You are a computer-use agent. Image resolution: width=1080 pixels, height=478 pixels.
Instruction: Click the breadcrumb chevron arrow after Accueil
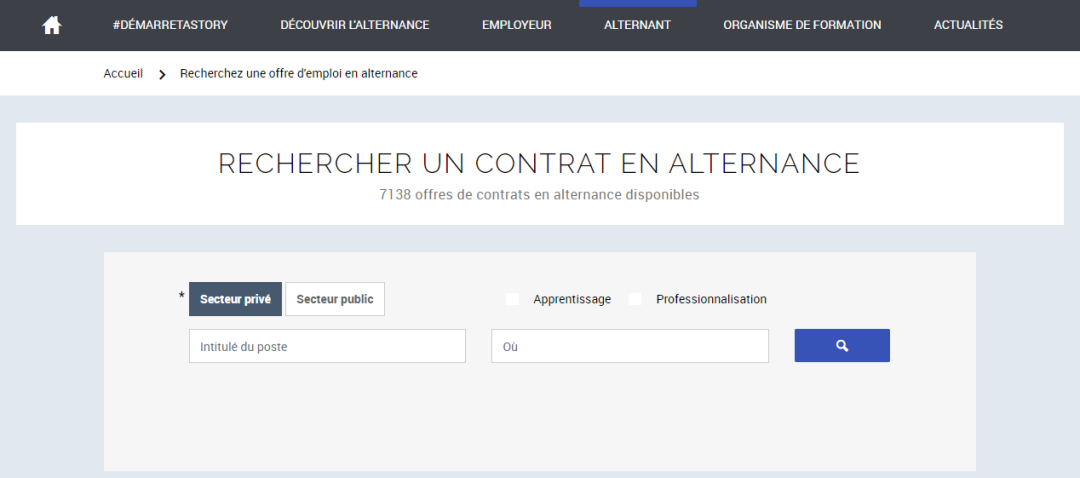tap(162, 74)
